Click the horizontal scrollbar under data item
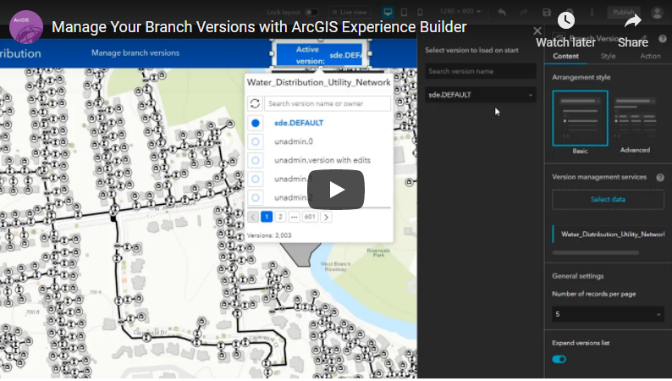The height and width of the screenshot is (381, 672). (595, 253)
